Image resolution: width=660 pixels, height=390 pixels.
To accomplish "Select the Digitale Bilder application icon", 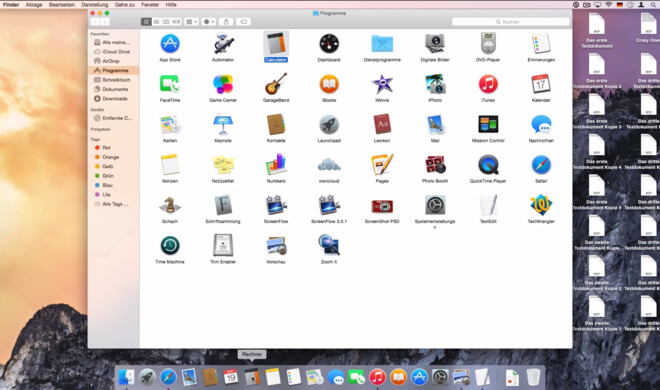I will coord(435,44).
